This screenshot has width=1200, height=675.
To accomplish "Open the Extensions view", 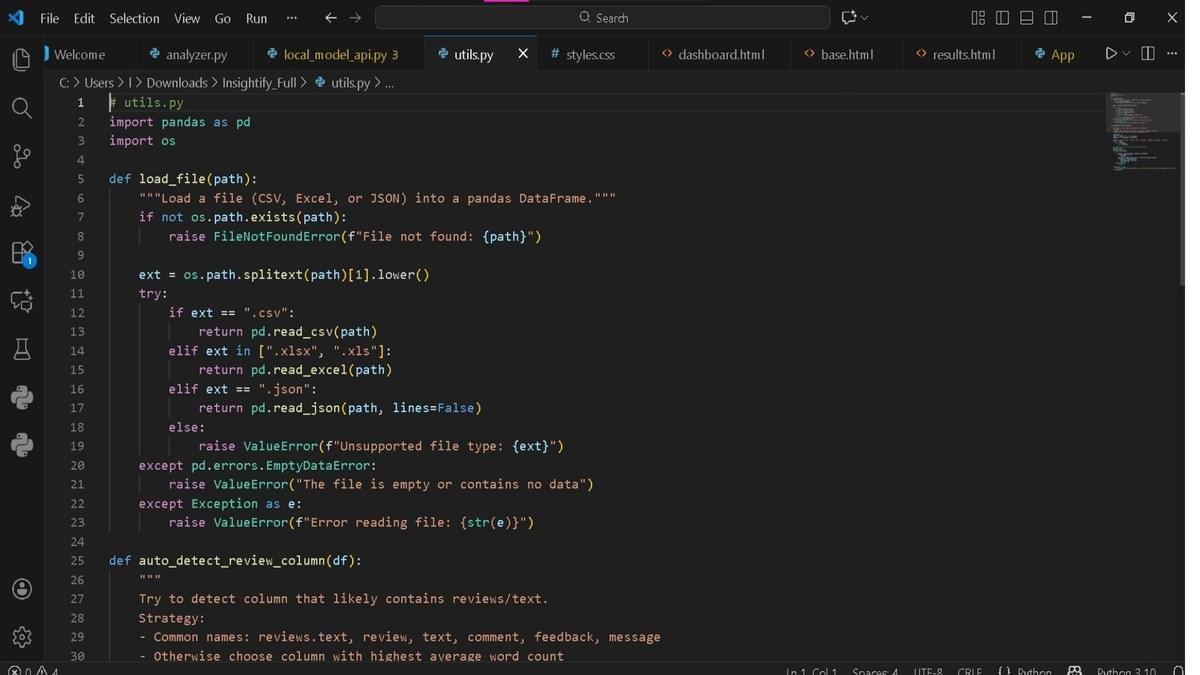I will point(21,253).
